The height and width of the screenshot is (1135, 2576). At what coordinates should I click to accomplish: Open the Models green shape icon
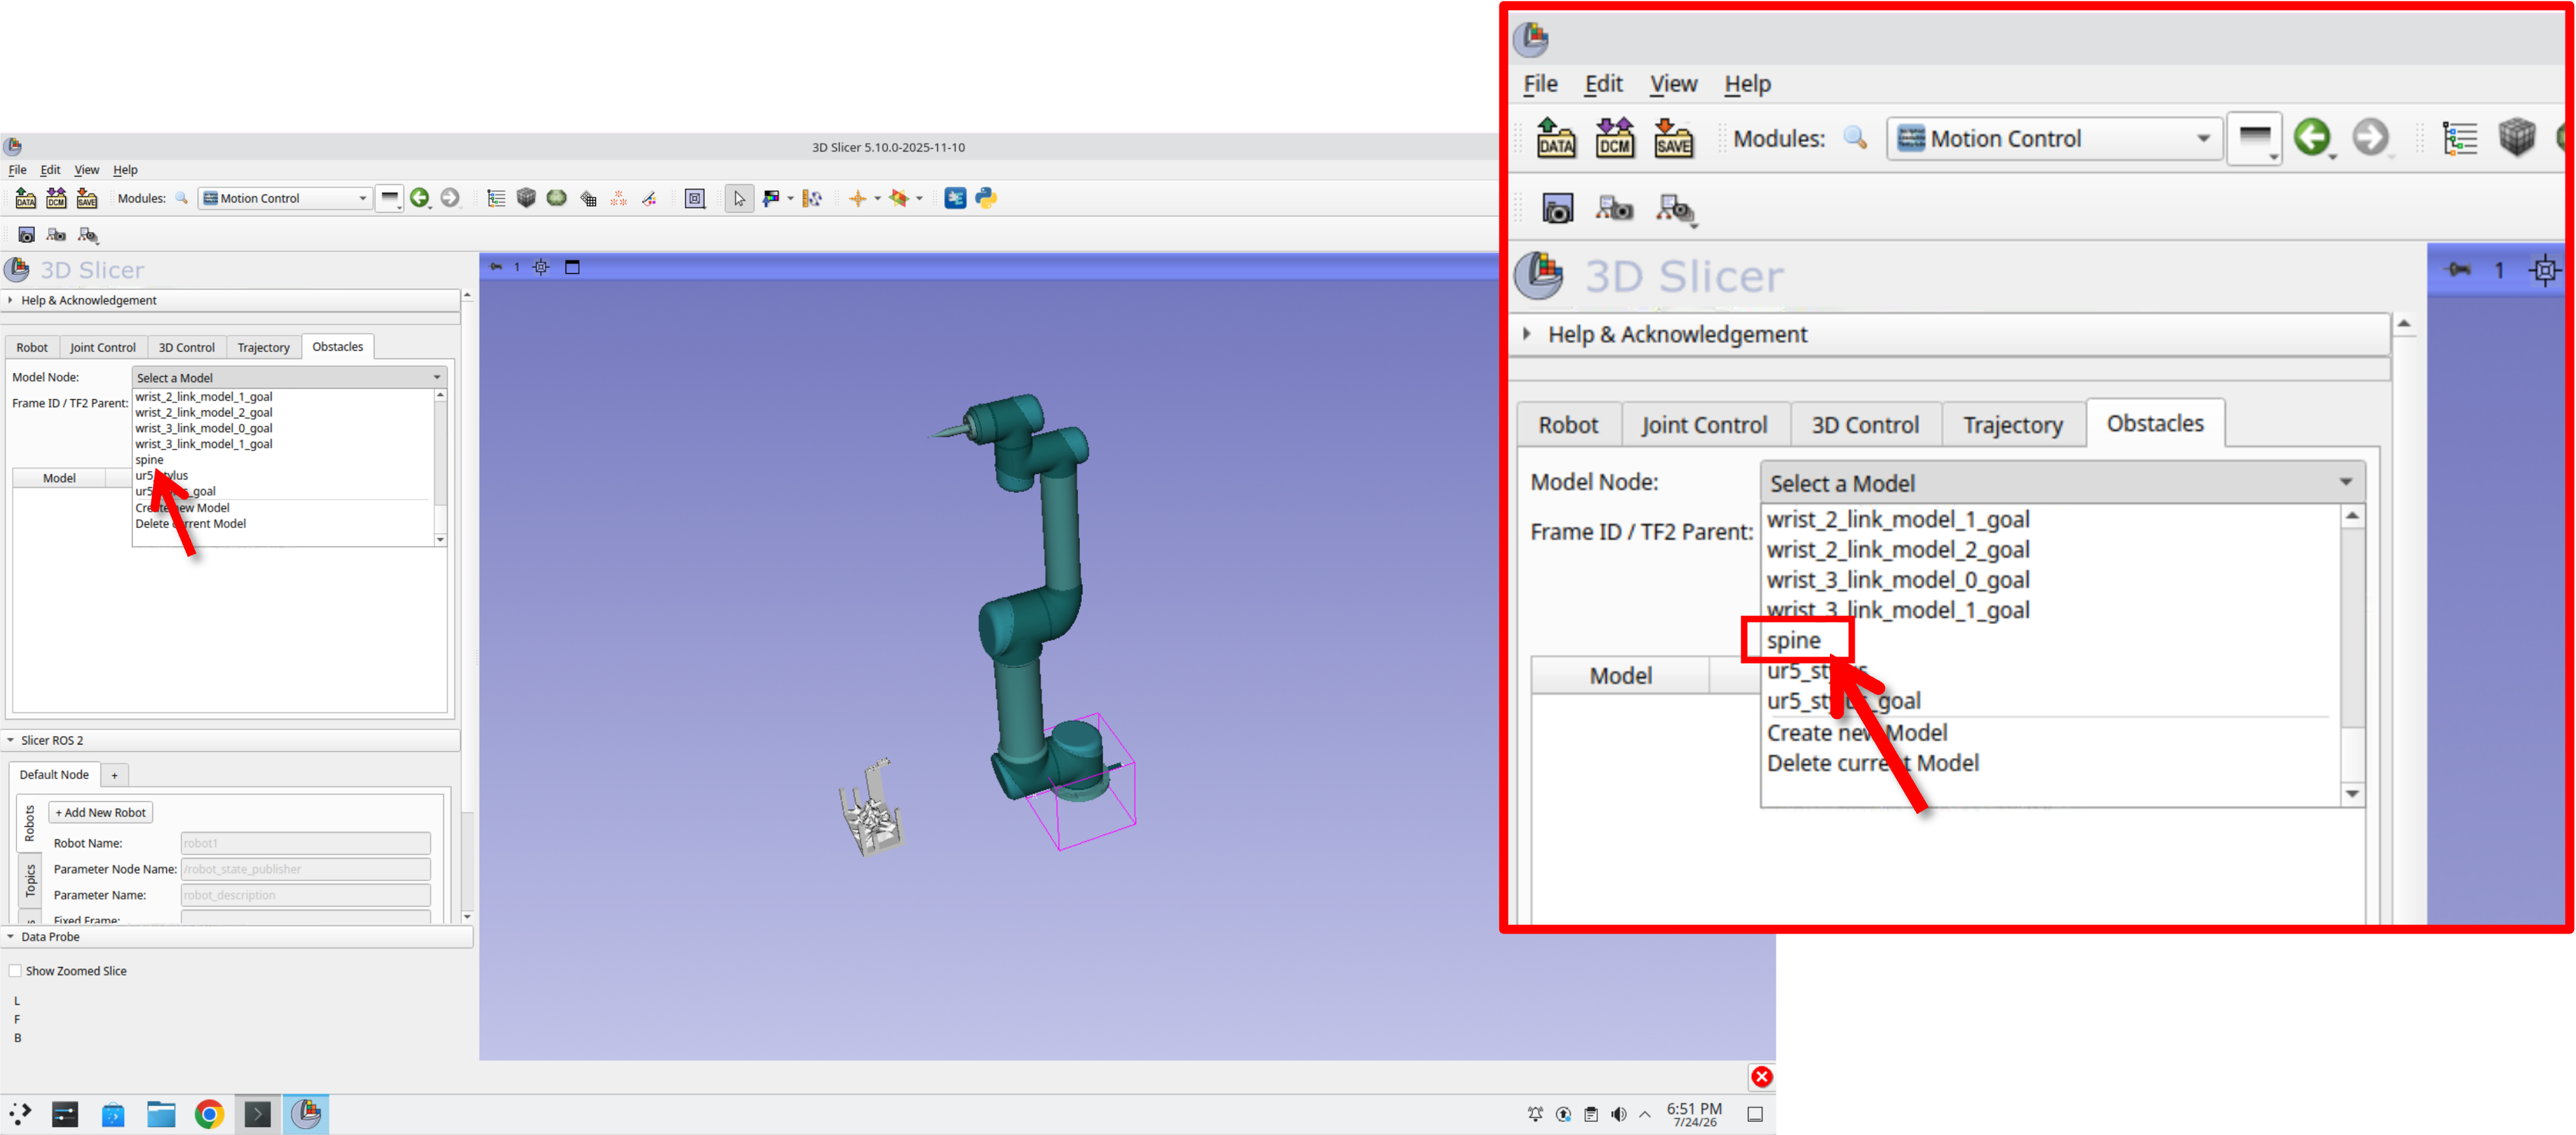557,198
